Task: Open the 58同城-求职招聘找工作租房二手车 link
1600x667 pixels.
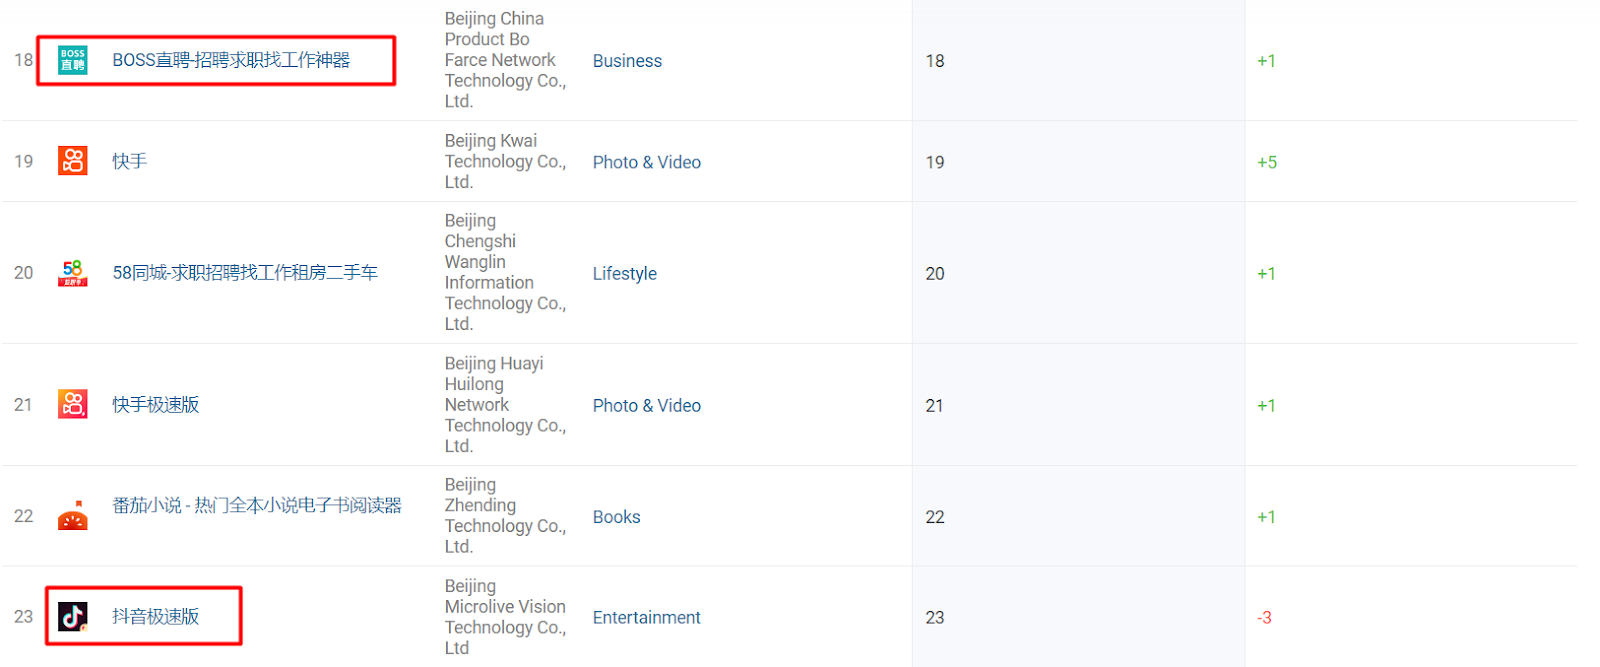Action: pyautogui.click(x=245, y=273)
